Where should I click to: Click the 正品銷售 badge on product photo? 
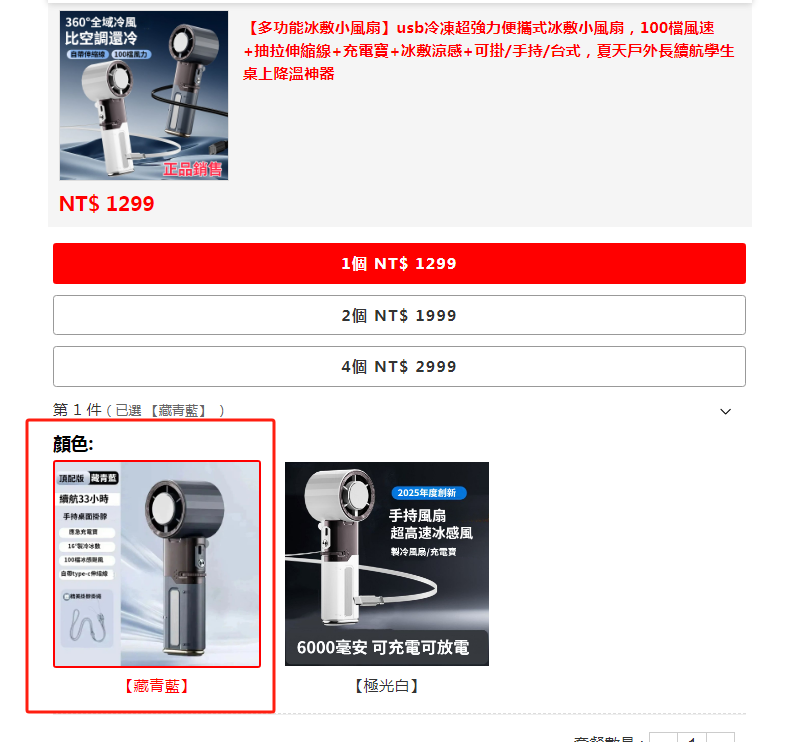pos(192,169)
